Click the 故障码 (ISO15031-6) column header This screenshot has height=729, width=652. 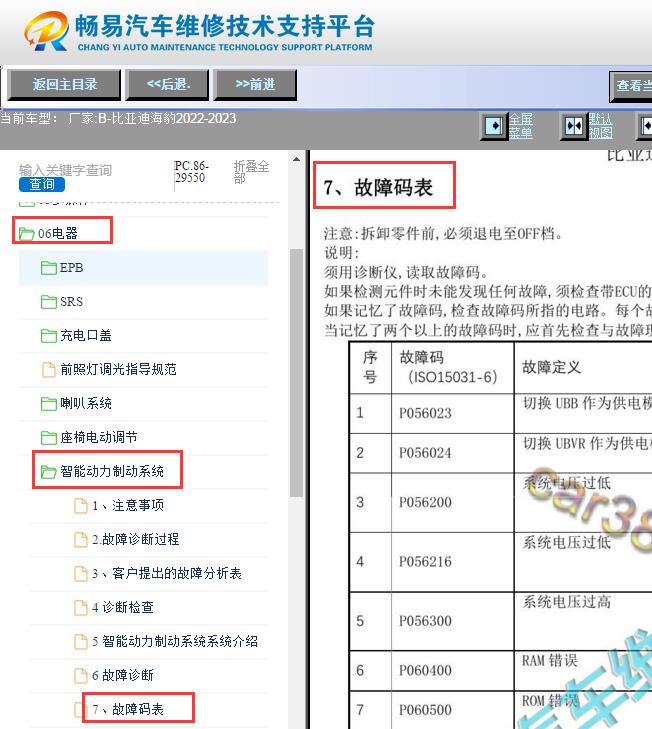coord(452,367)
